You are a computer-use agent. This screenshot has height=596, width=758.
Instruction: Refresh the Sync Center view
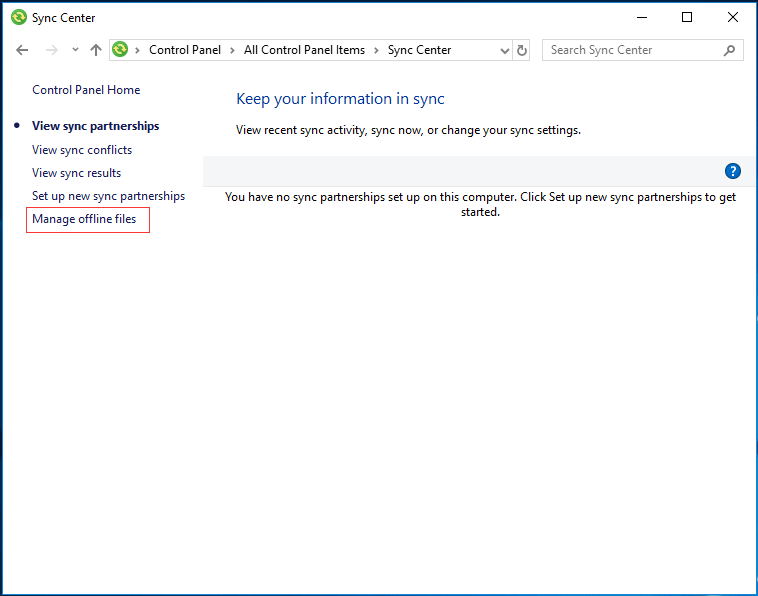pyautogui.click(x=522, y=50)
